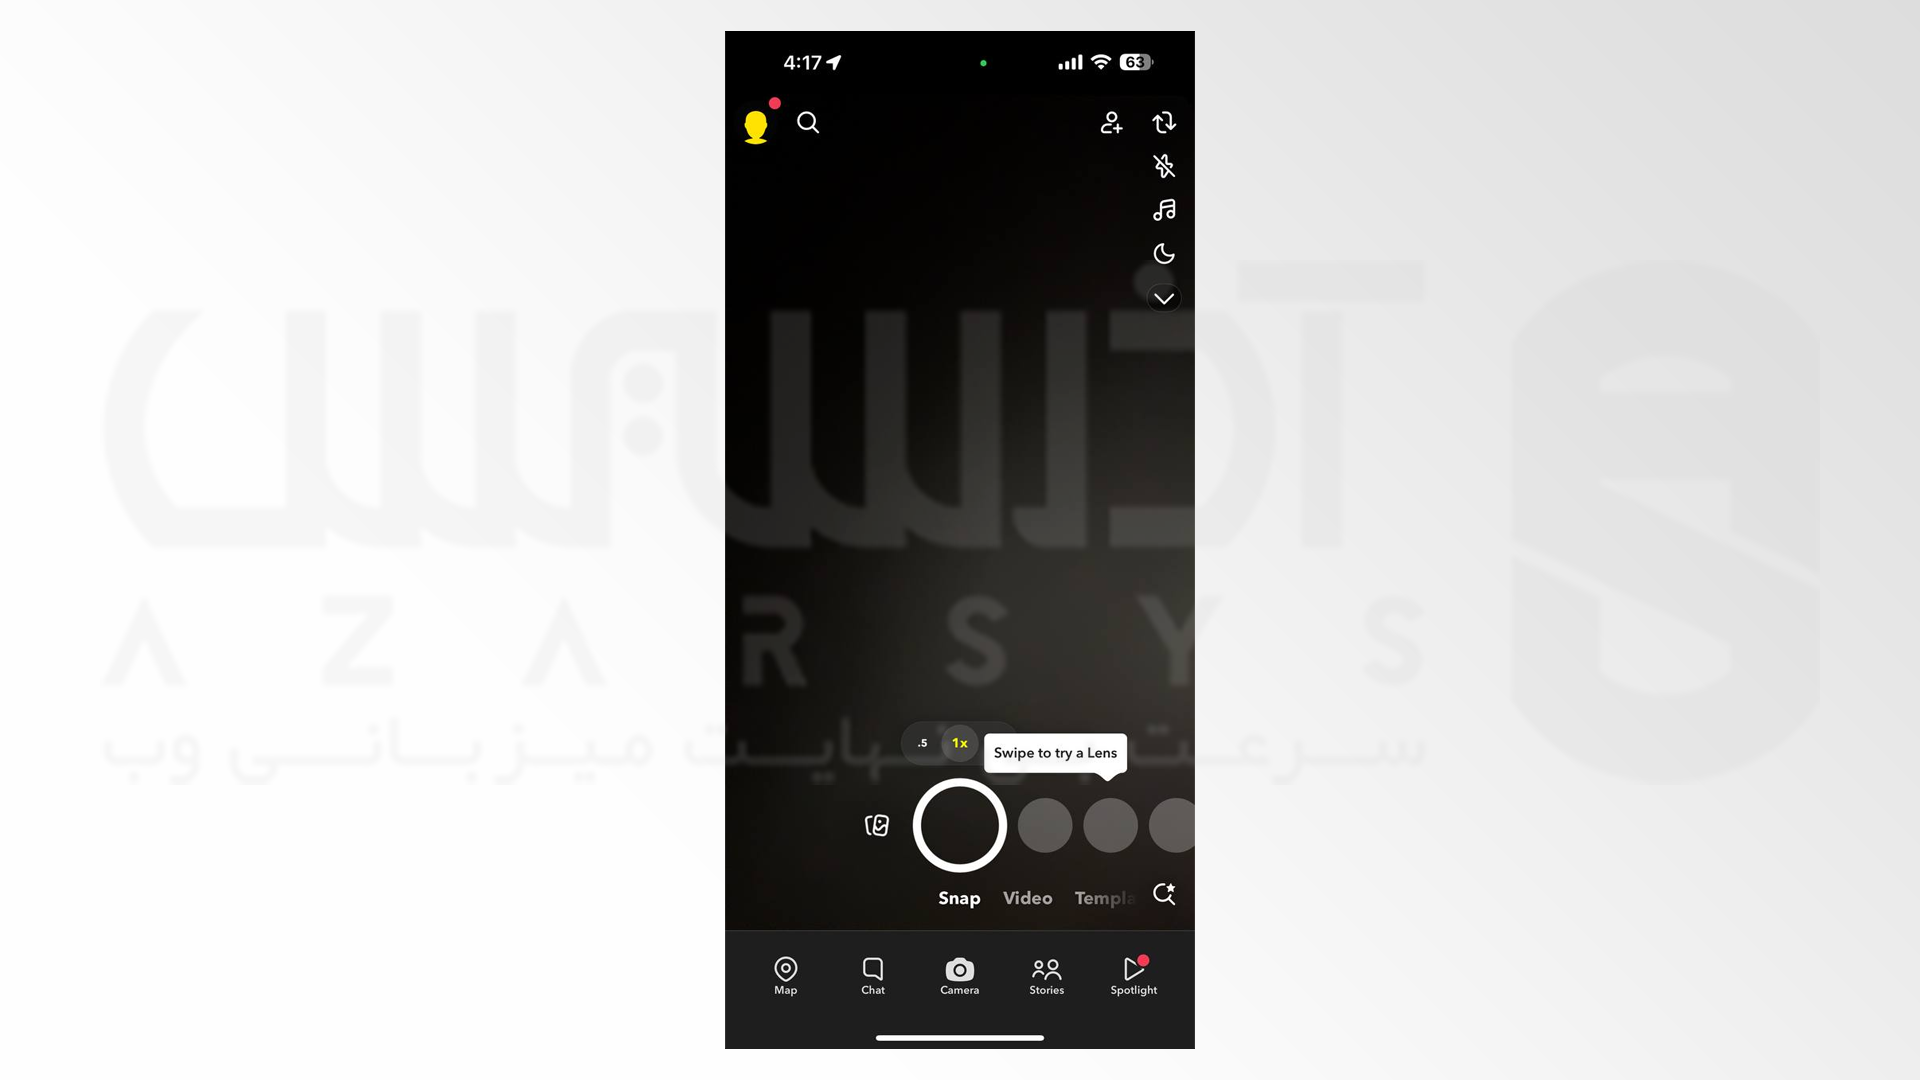Image resolution: width=1920 pixels, height=1080 pixels.
Task: Open camera roll picker
Action: click(x=877, y=825)
